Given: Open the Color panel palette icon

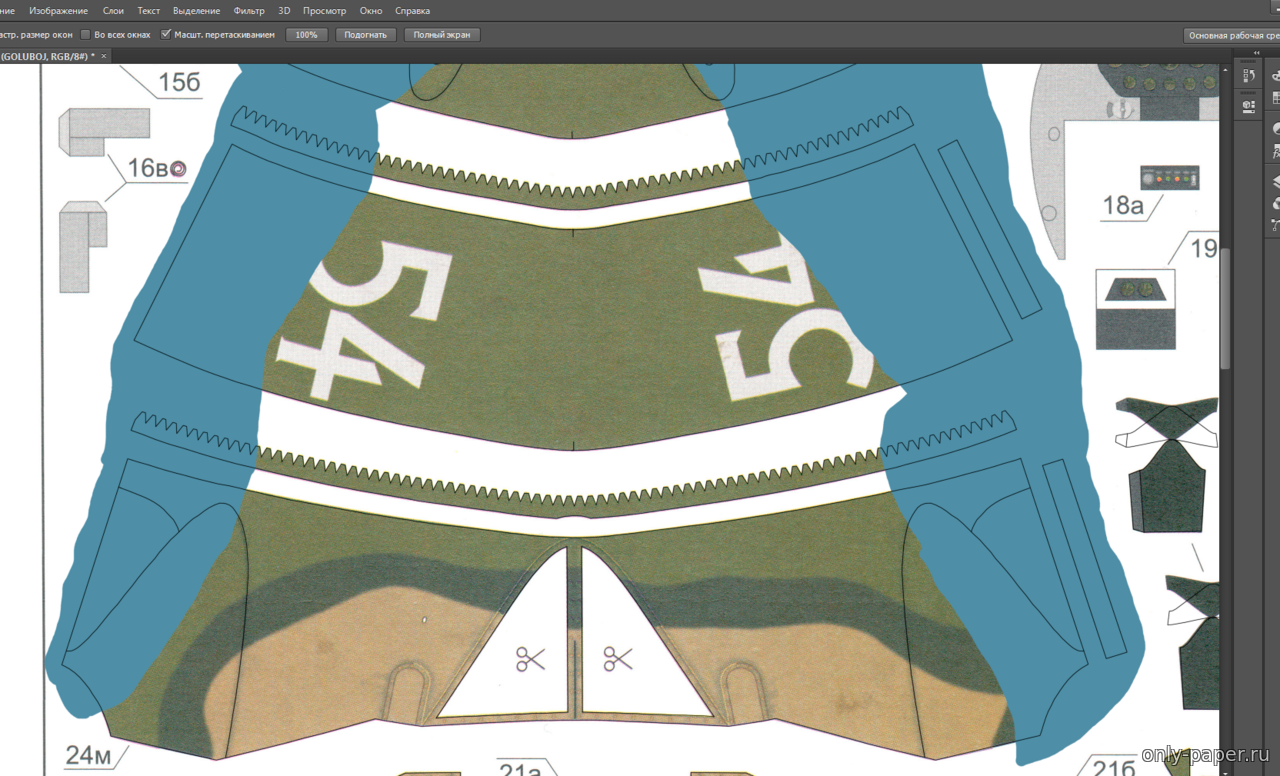Looking at the screenshot, I should tap(1276, 76).
